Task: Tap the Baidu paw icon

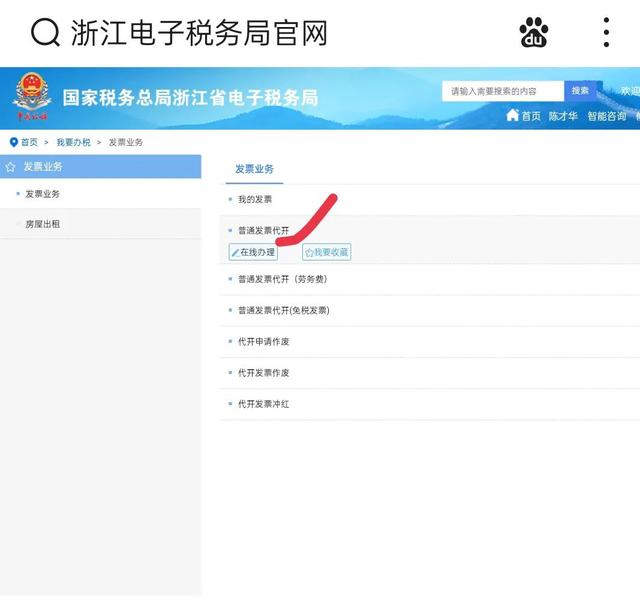Action: click(x=534, y=33)
